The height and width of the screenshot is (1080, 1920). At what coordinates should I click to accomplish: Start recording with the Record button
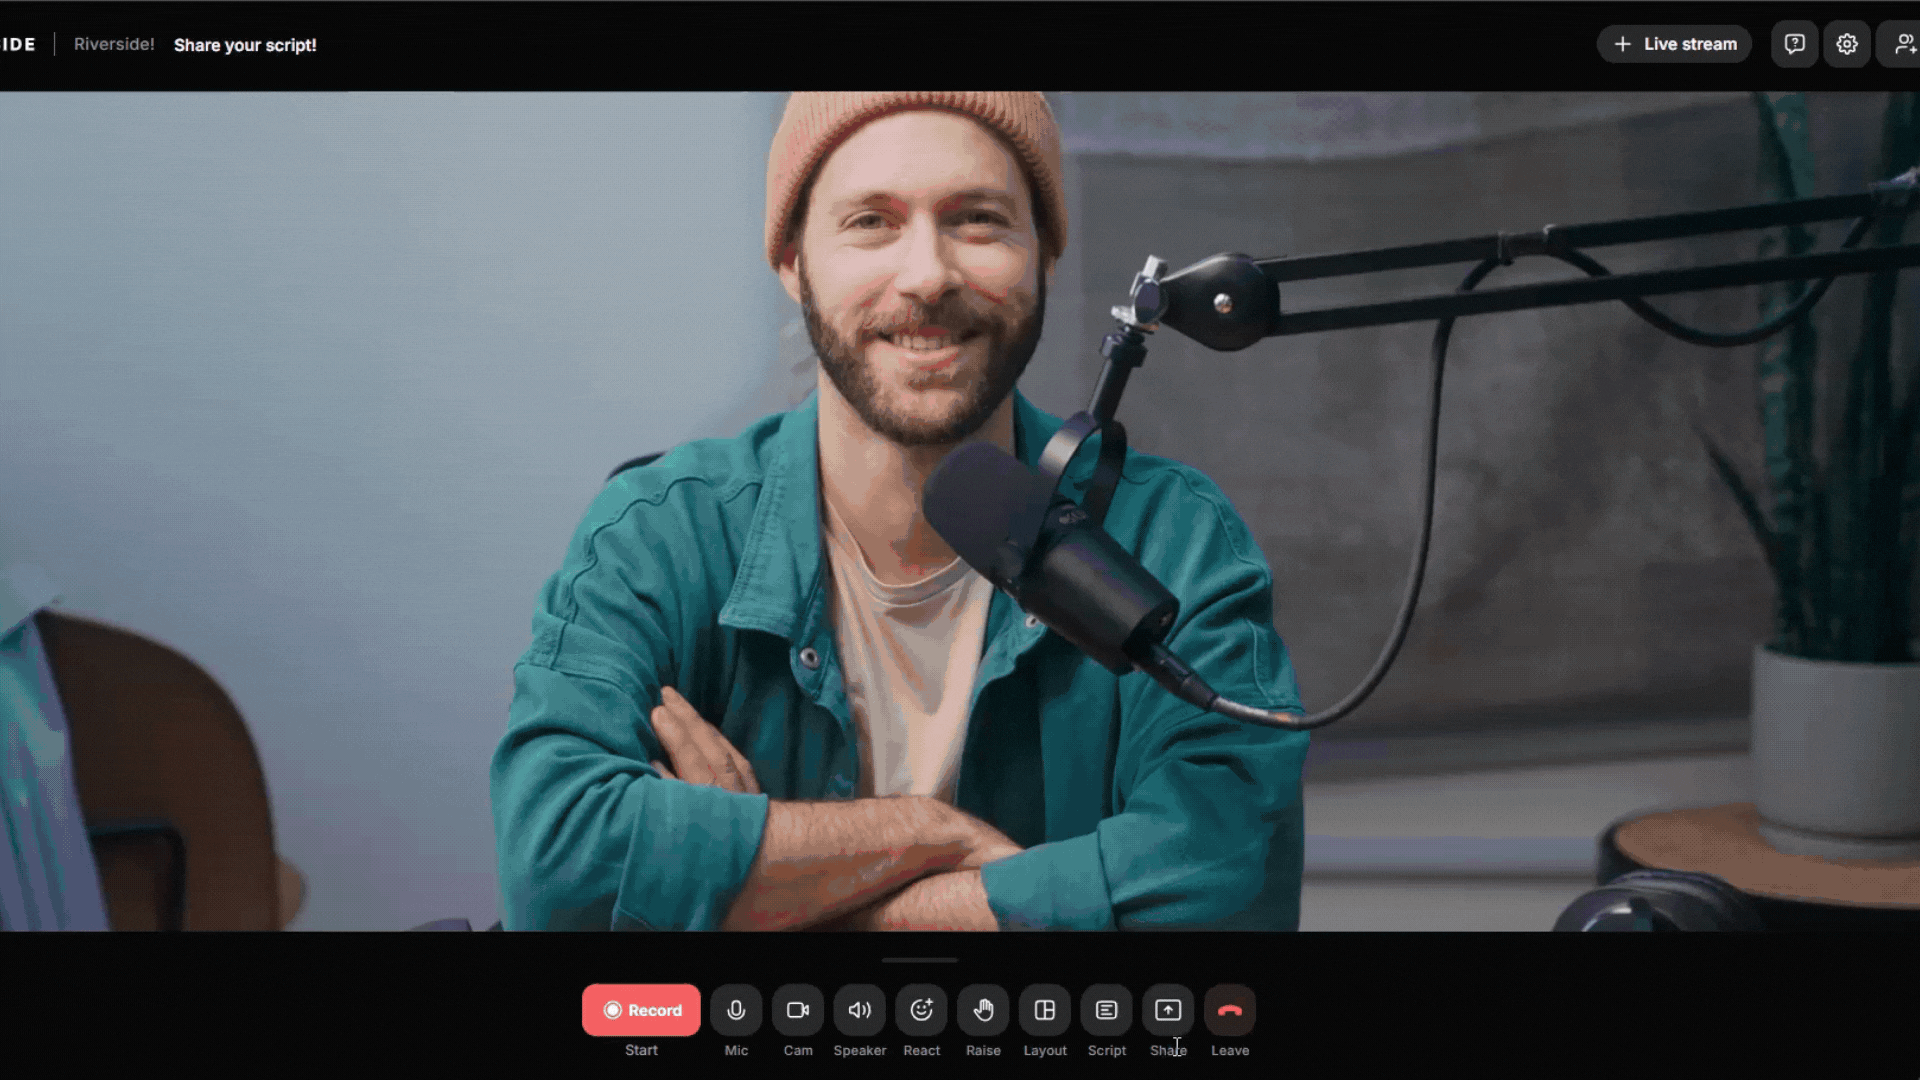point(641,1010)
